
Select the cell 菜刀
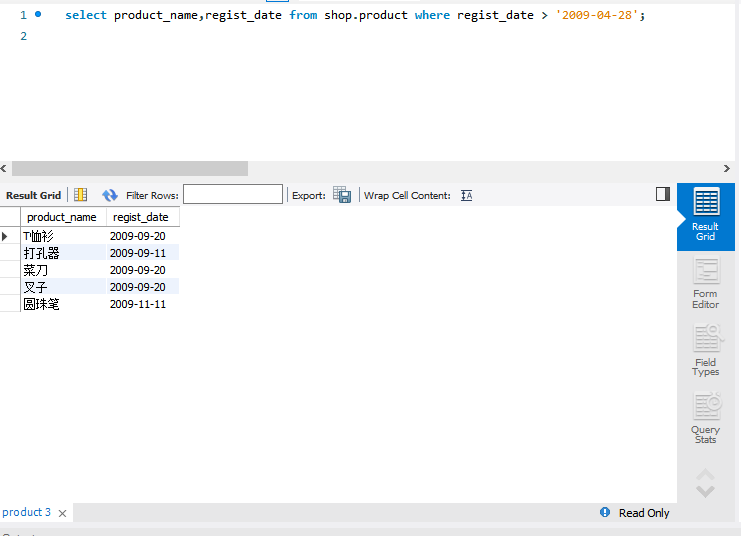pos(63,270)
